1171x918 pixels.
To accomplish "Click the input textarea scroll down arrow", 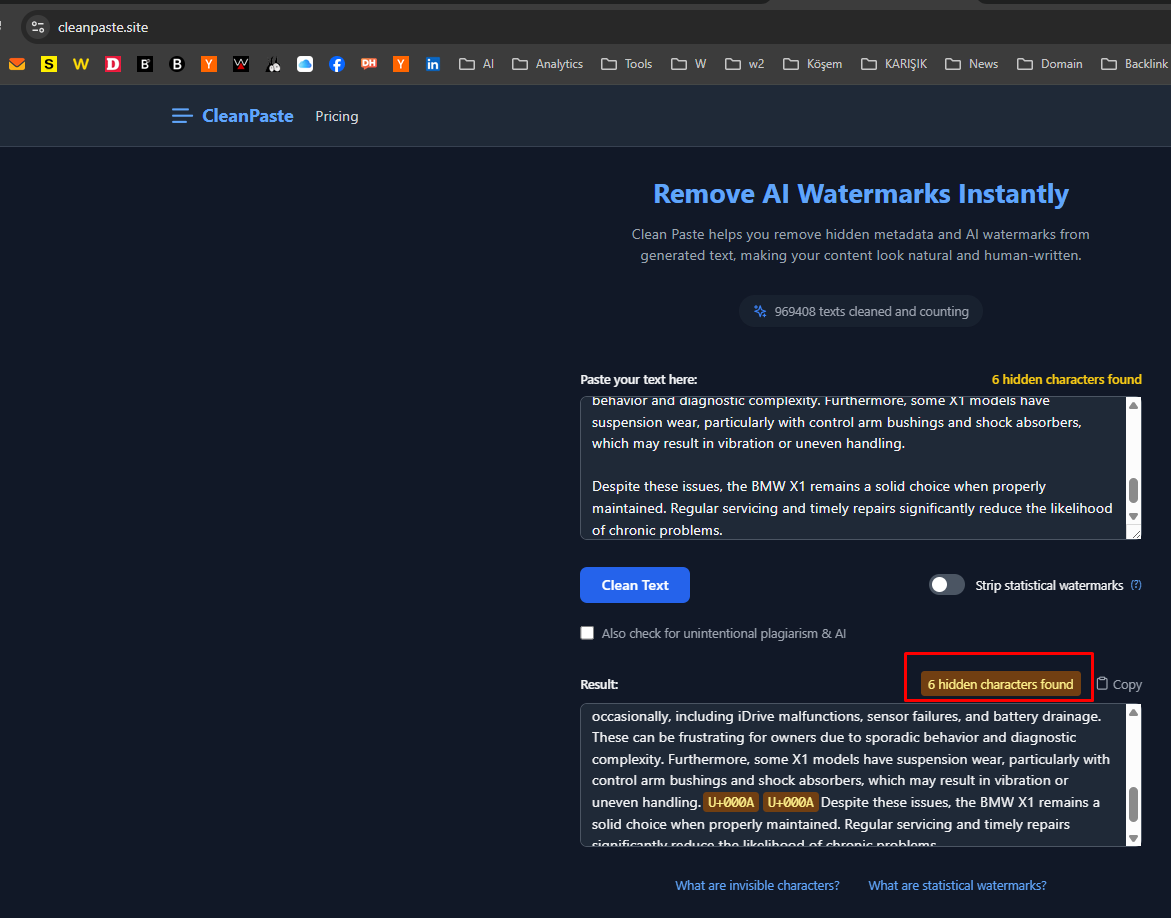I will [1133, 516].
